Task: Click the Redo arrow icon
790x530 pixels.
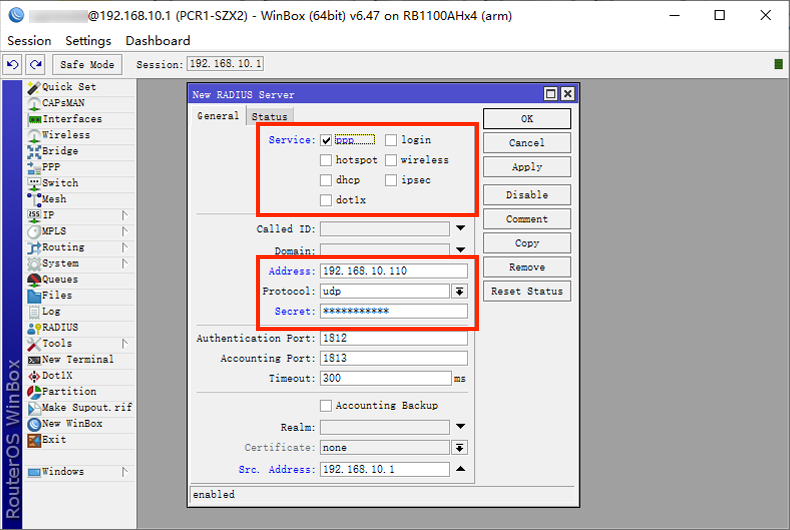Action: point(36,64)
